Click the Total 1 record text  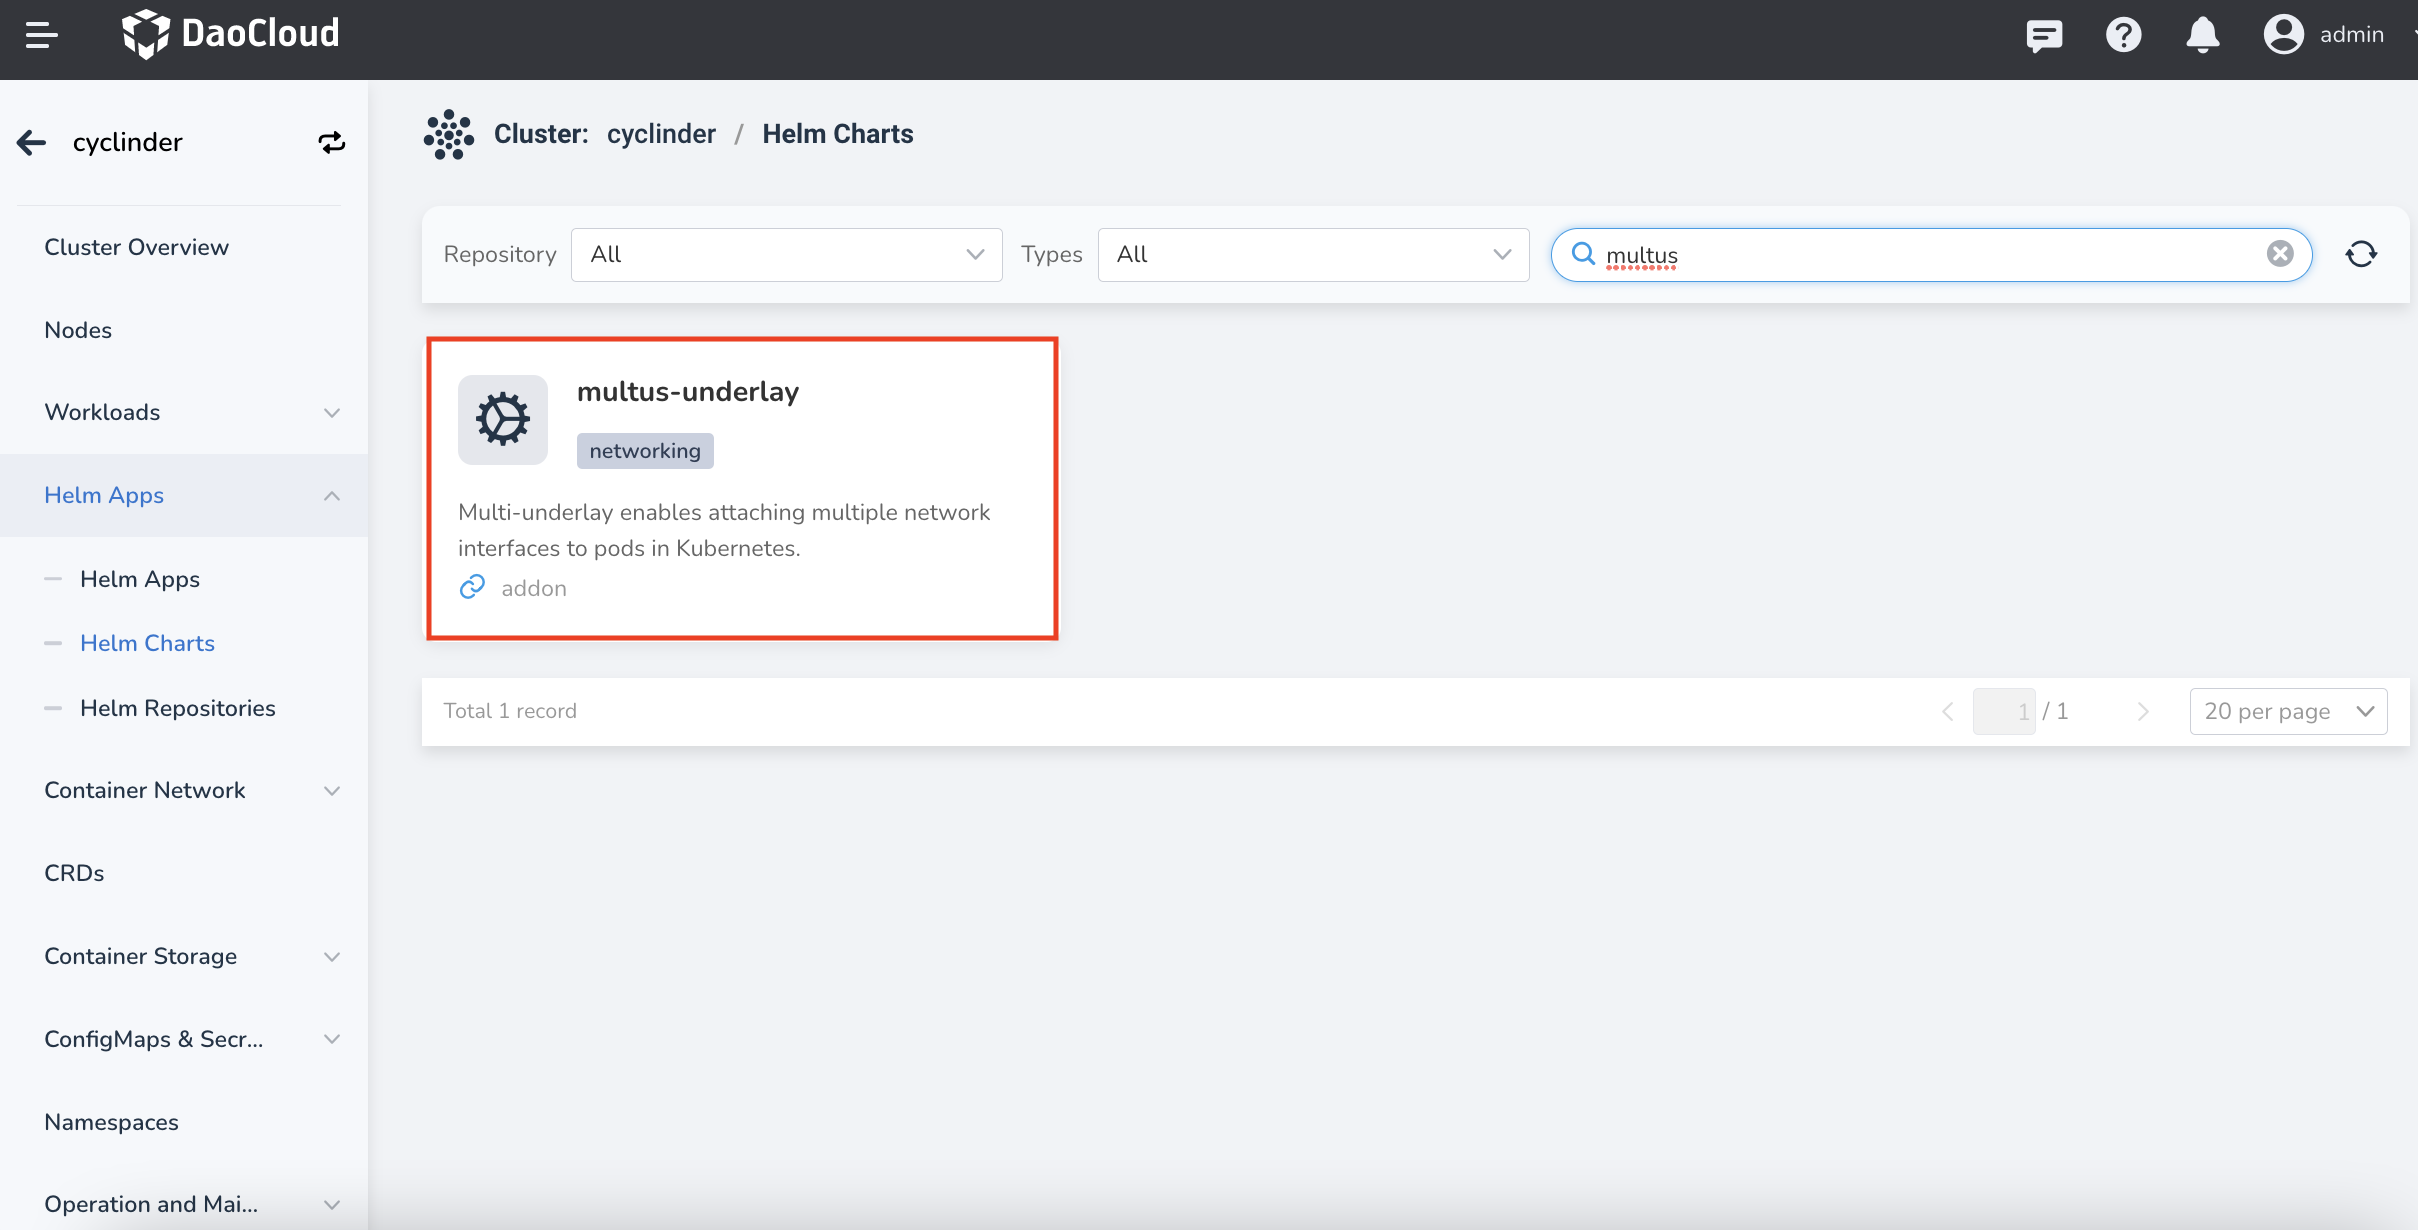pos(510,711)
